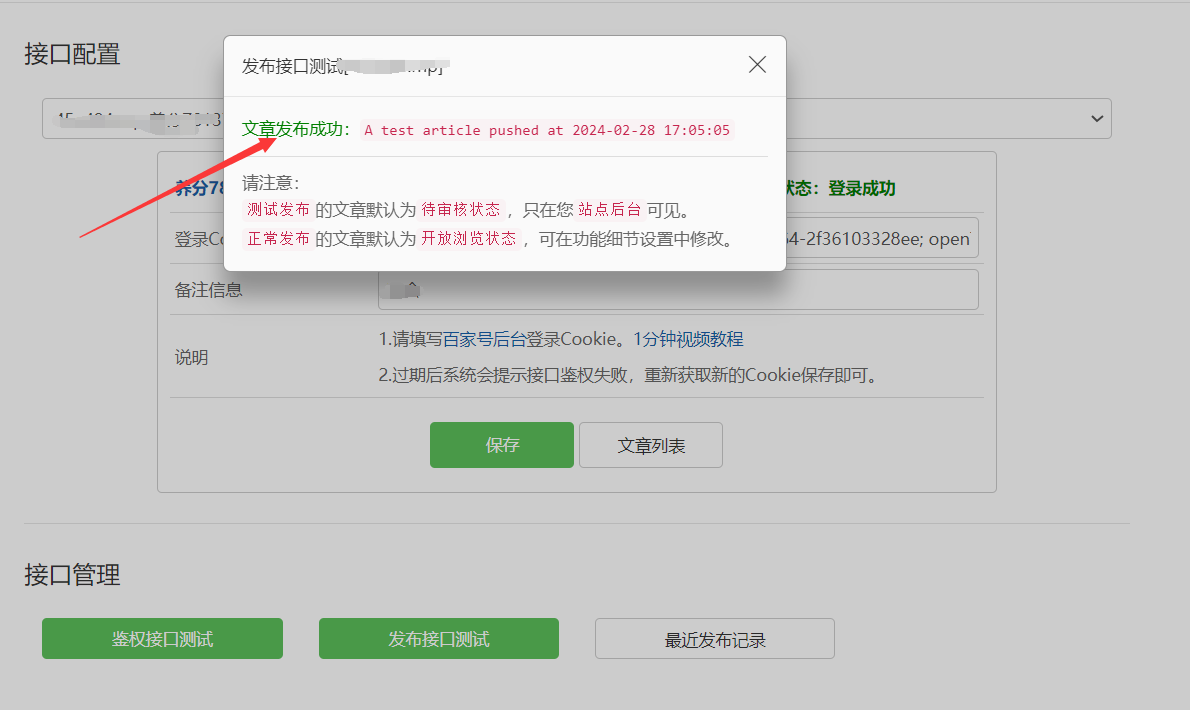This screenshot has height=710, width=1190.
Task: Click the 开放浏览状态 highlighted label
Action: (x=468, y=239)
